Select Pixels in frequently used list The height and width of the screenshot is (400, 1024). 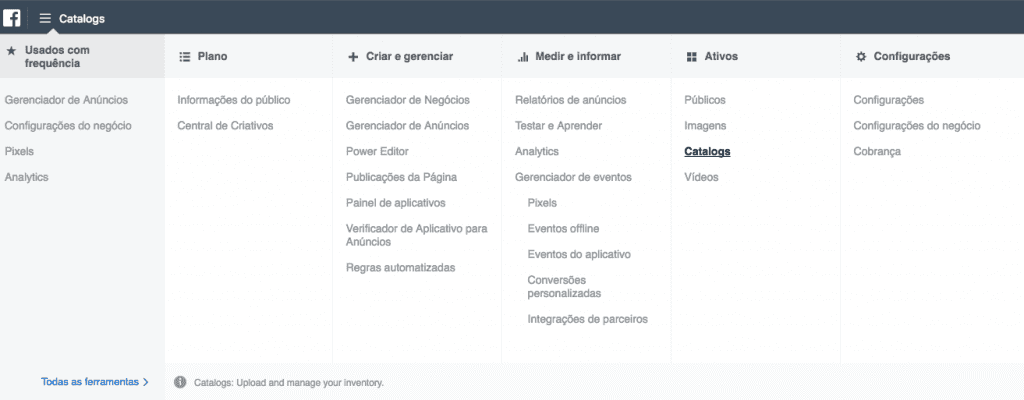click(20, 151)
